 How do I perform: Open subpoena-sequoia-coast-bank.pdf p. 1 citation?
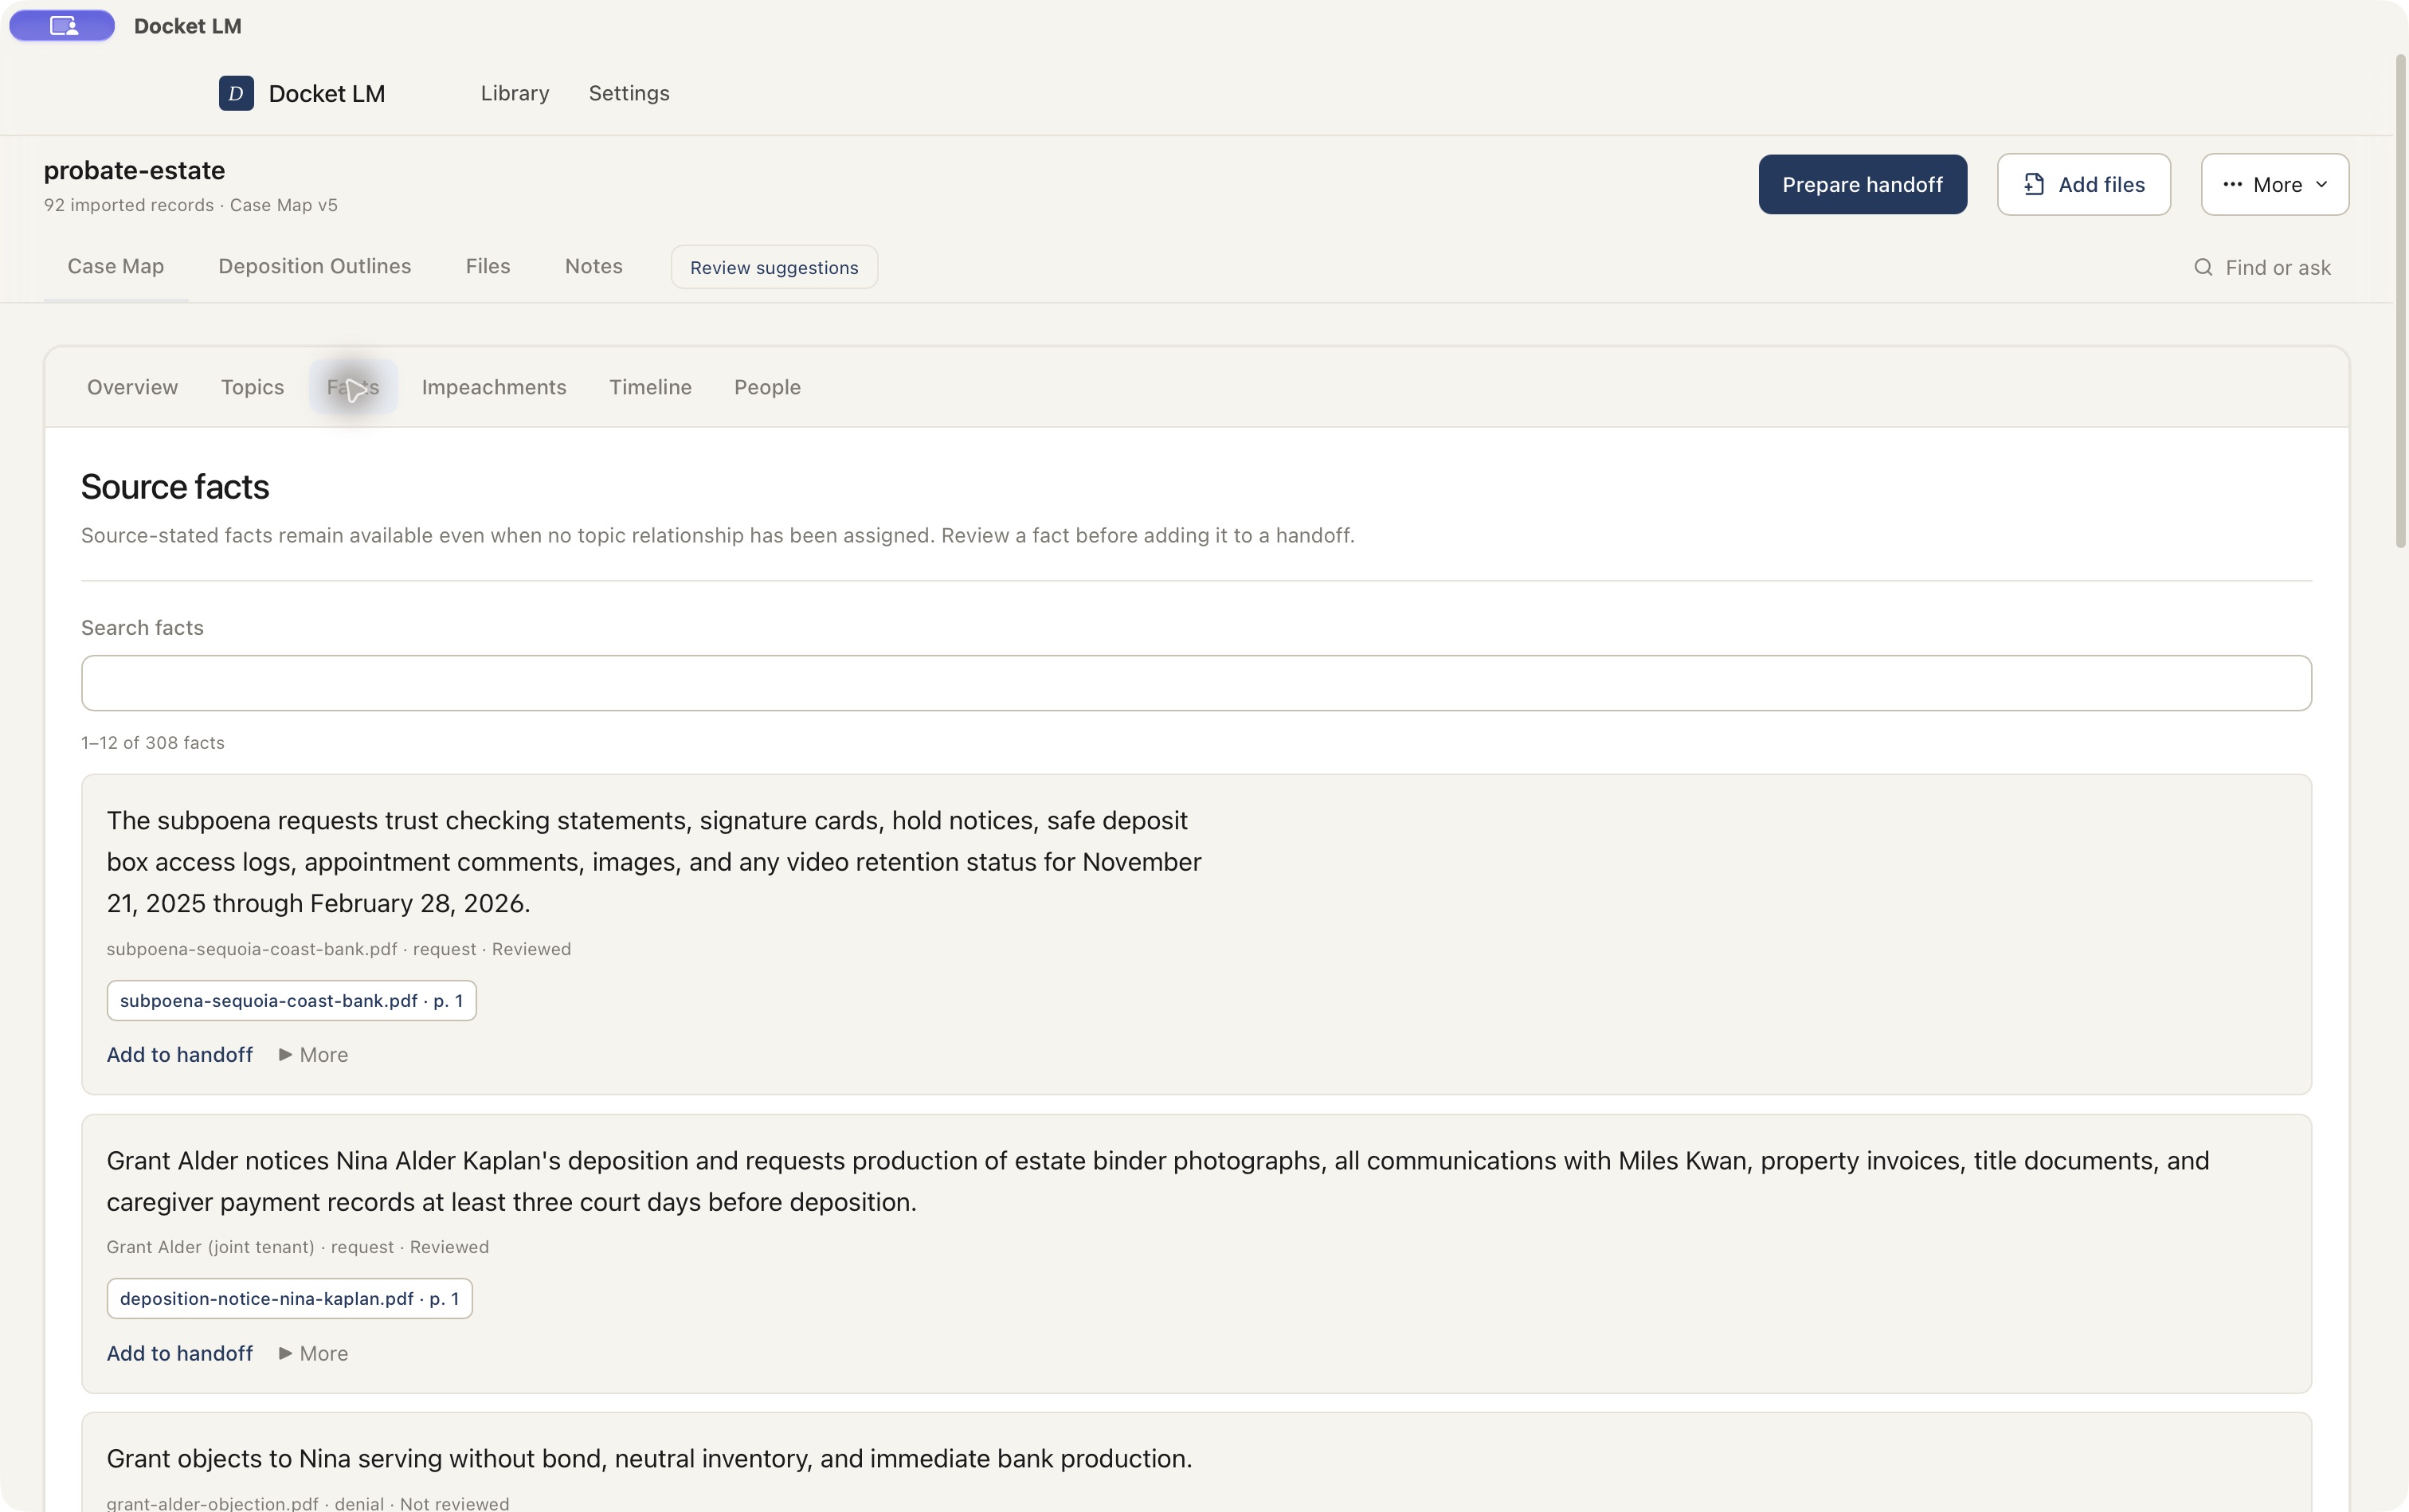pos(292,1000)
